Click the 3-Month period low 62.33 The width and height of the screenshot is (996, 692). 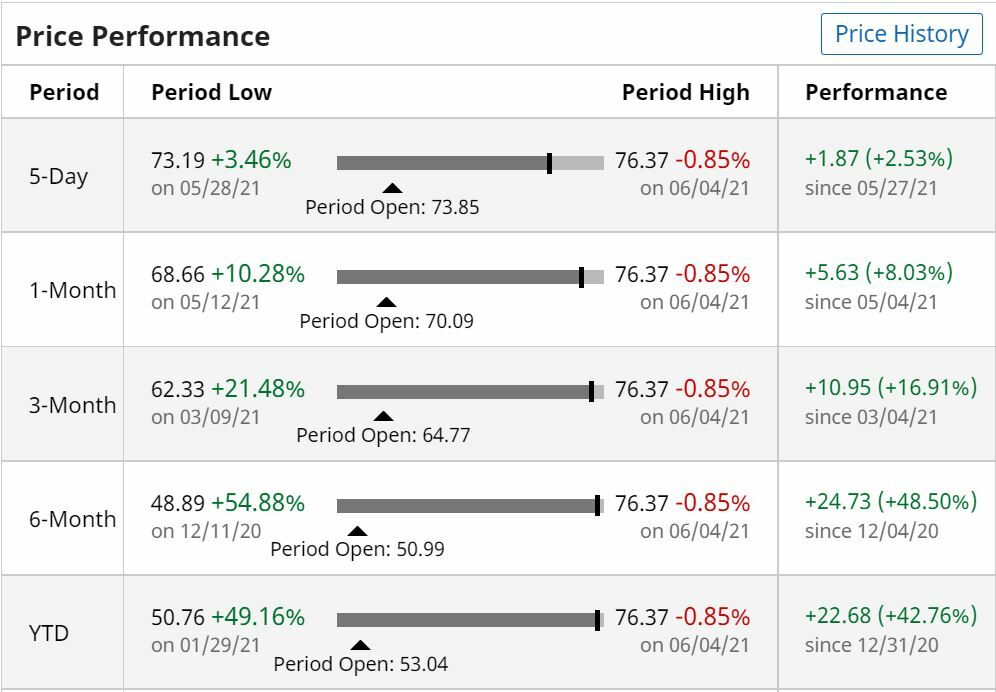tap(178, 389)
